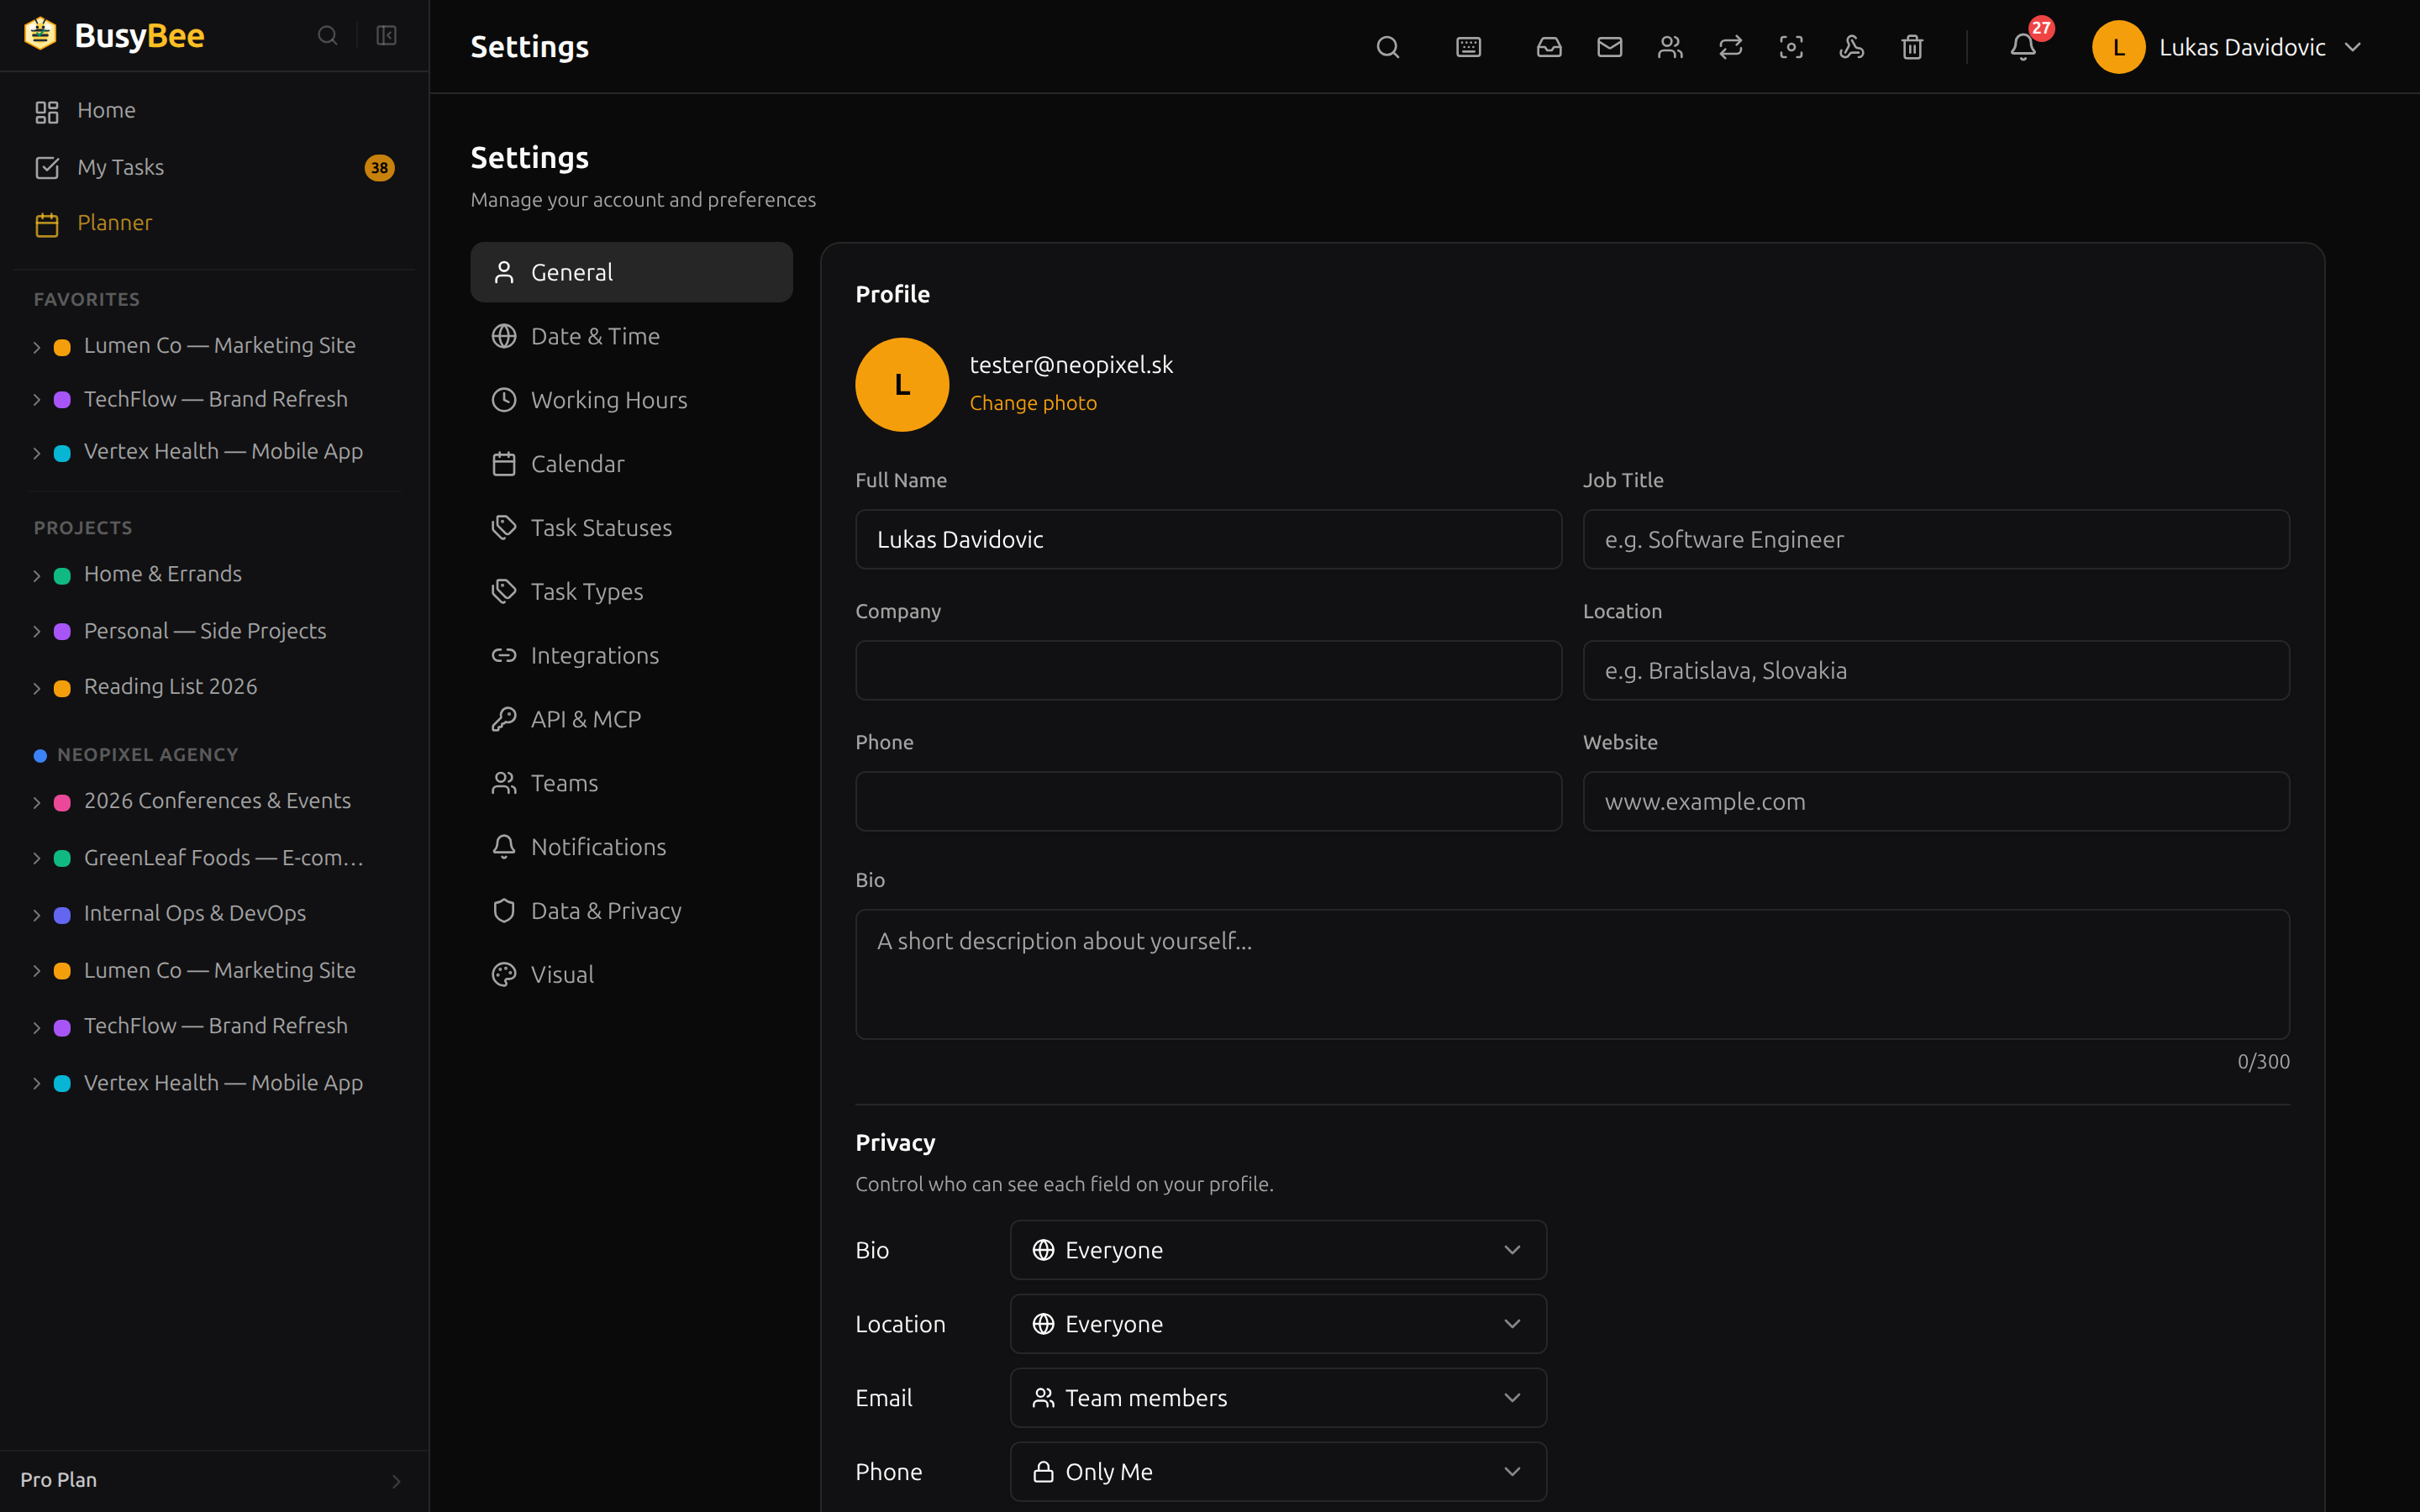Click the BusyBee logo icon
2420x1512 pixels.
tap(40, 34)
